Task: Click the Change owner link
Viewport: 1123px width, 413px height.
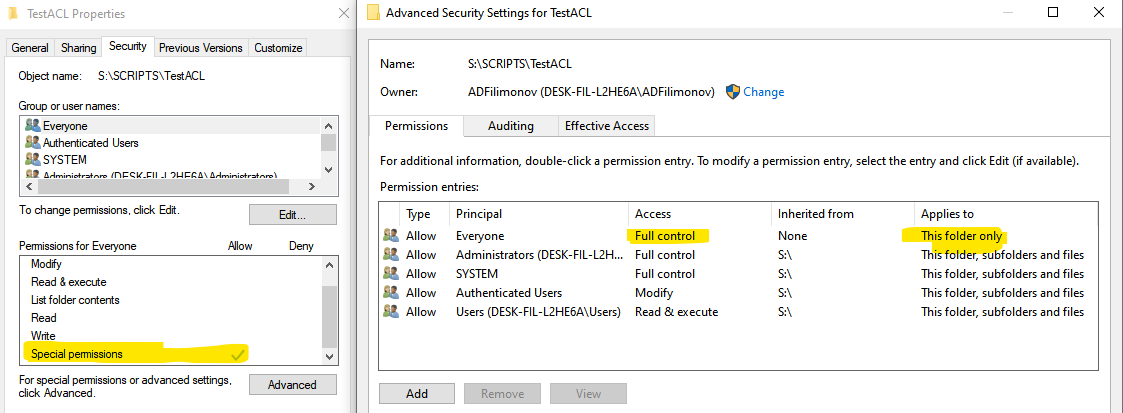Action: click(x=763, y=92)
